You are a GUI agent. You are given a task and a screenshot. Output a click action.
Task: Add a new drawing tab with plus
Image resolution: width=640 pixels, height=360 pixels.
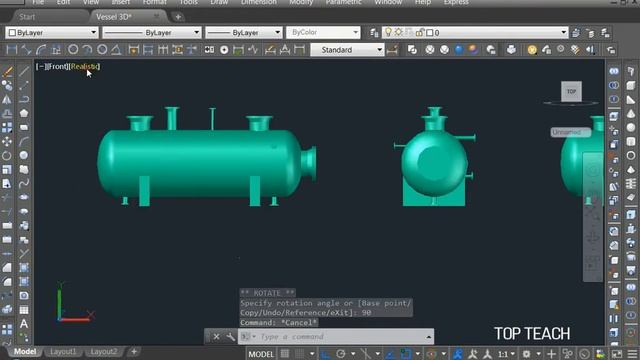(x=178, y=17)
